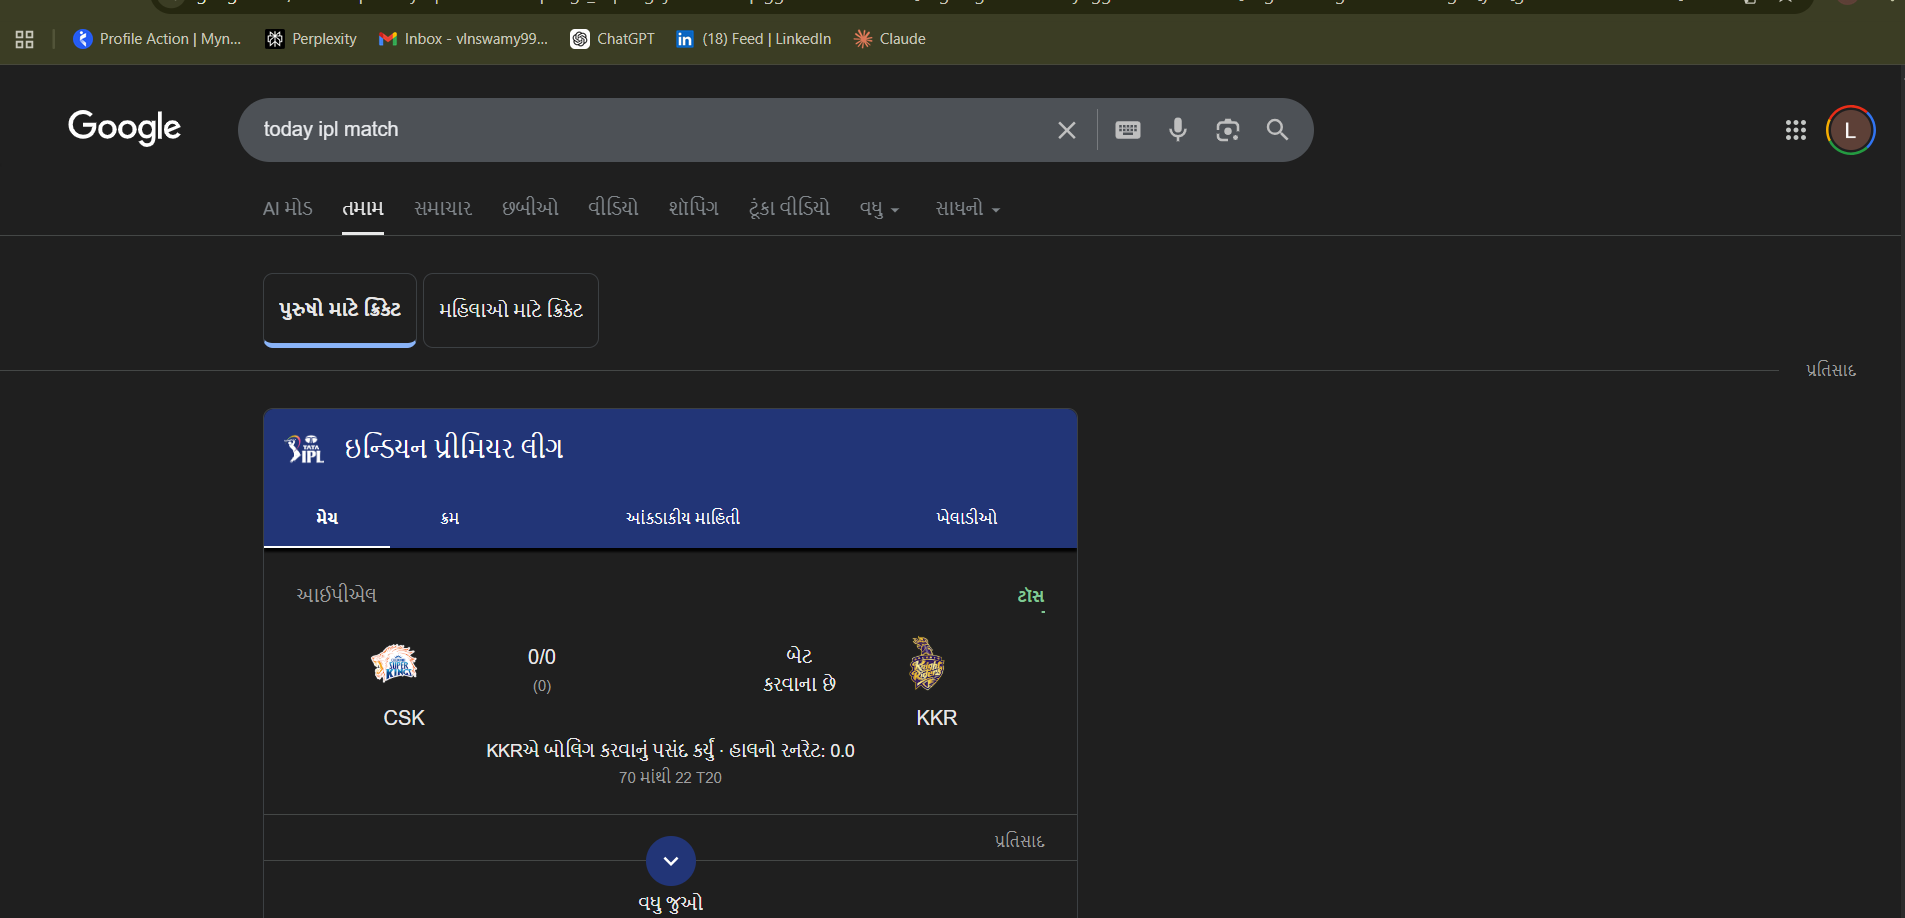Image resolution: width=1905 pixels, height=918 pixels.
Task: Open the વધુ (More) search filter dropdown
Action: (x=880, y=208)
